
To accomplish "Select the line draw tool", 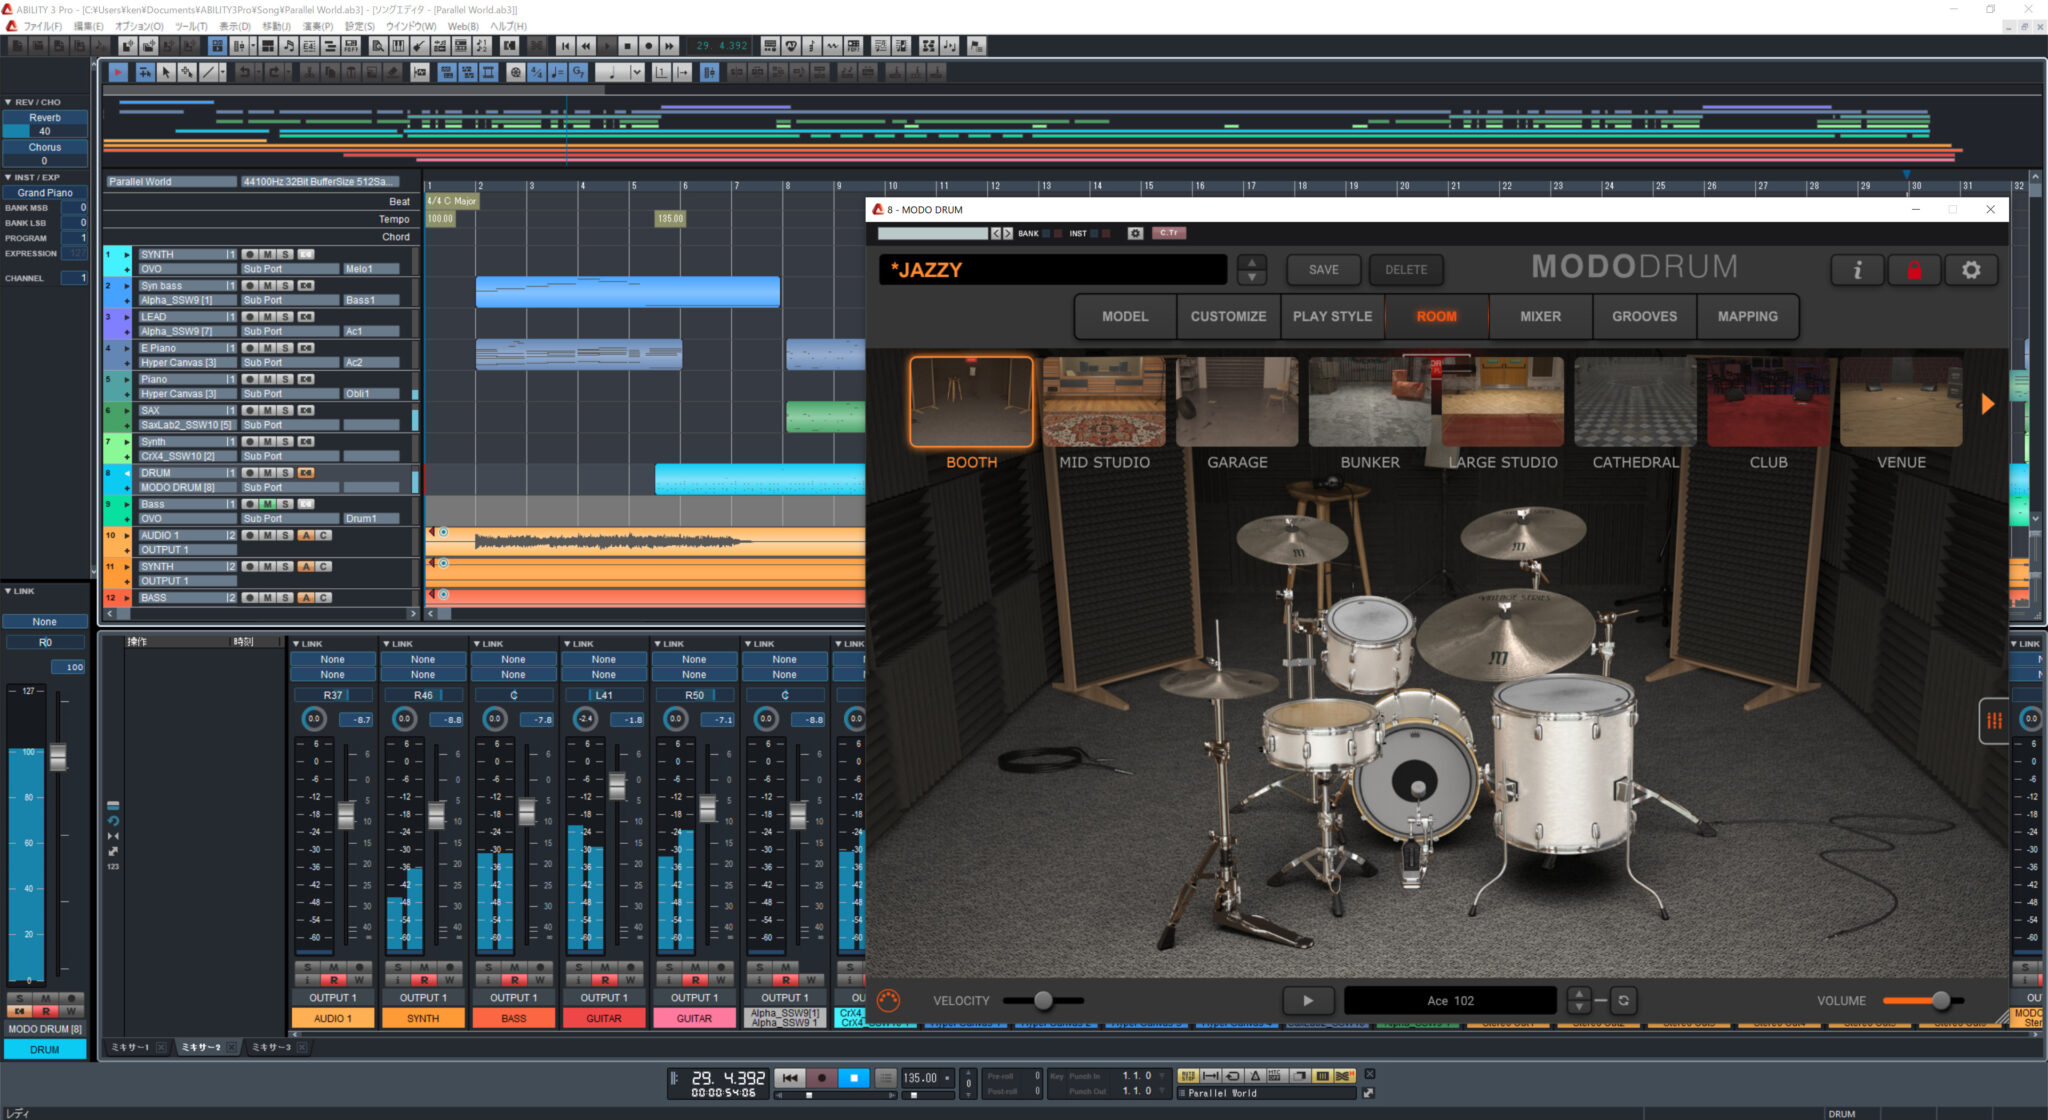I will point(208,72).
